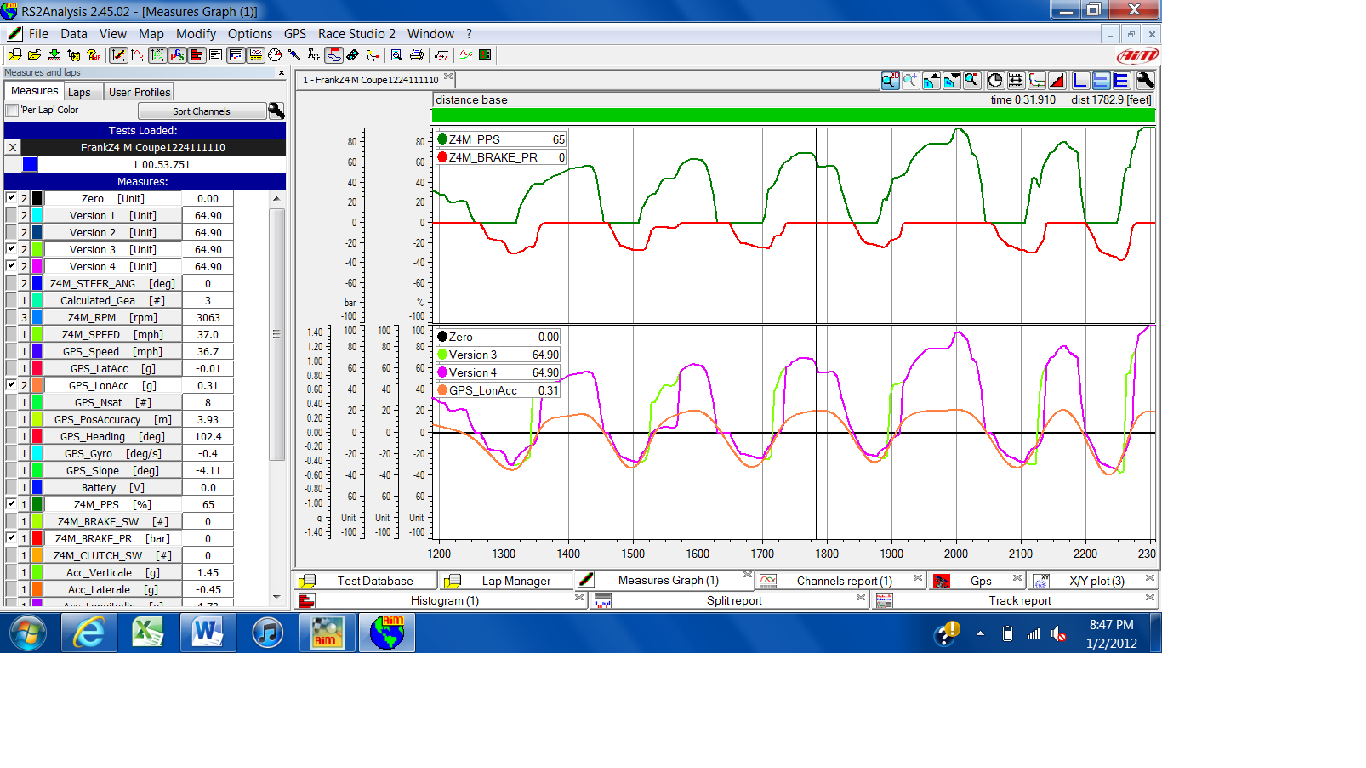Click the Z4M_STEER_ANG [deg] channel button
The width and height of the screenshot is (1366, 768).
click(112, 284)
